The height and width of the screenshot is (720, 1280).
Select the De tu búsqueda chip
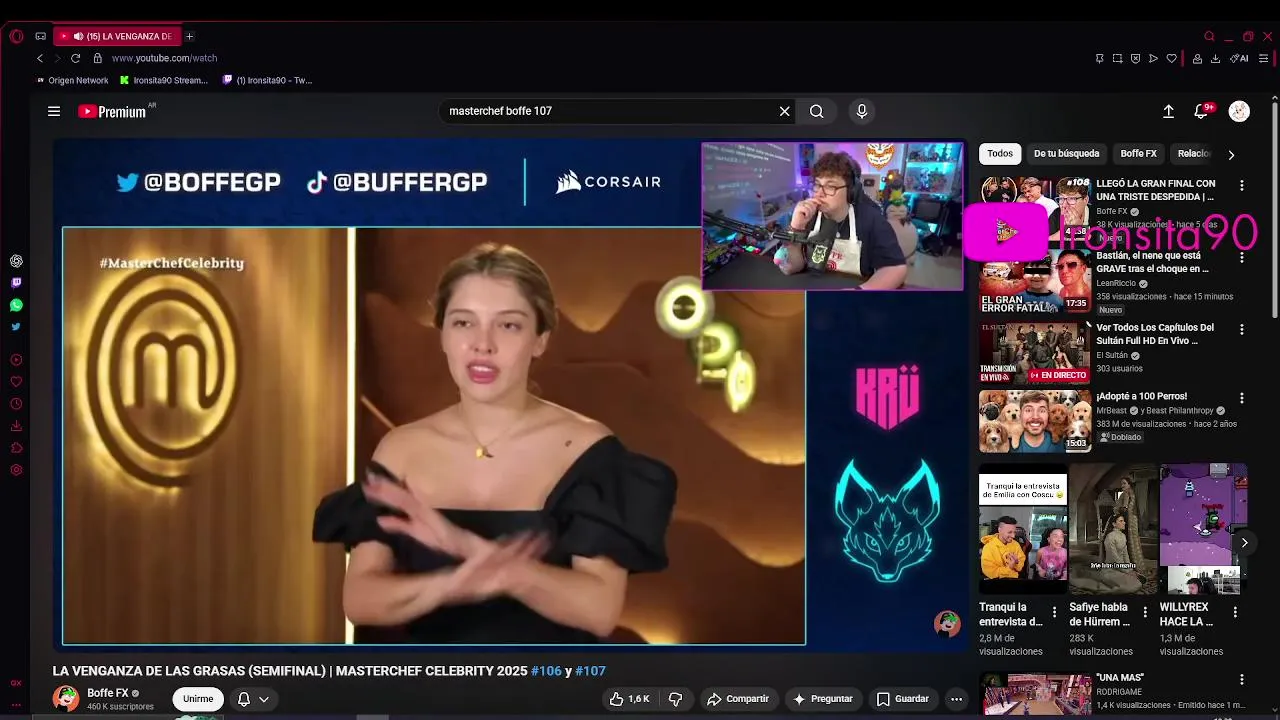click(1066, 154)
